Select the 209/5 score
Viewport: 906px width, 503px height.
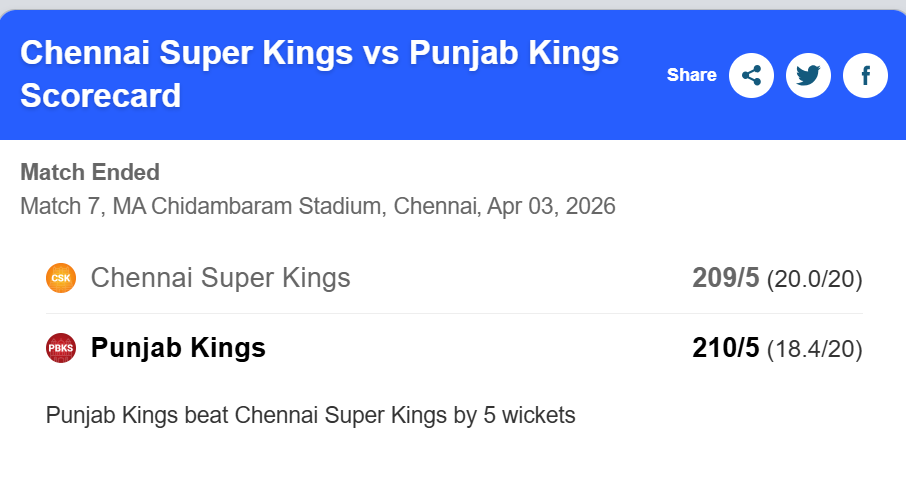(x=726, y=278)
